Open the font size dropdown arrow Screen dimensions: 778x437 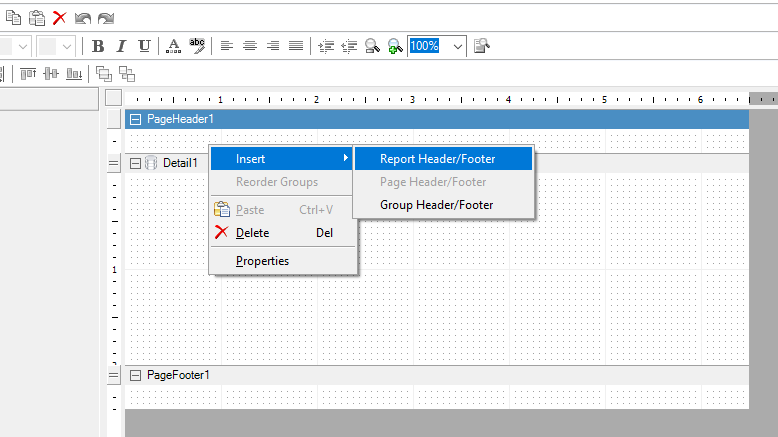tap(66, 47)
